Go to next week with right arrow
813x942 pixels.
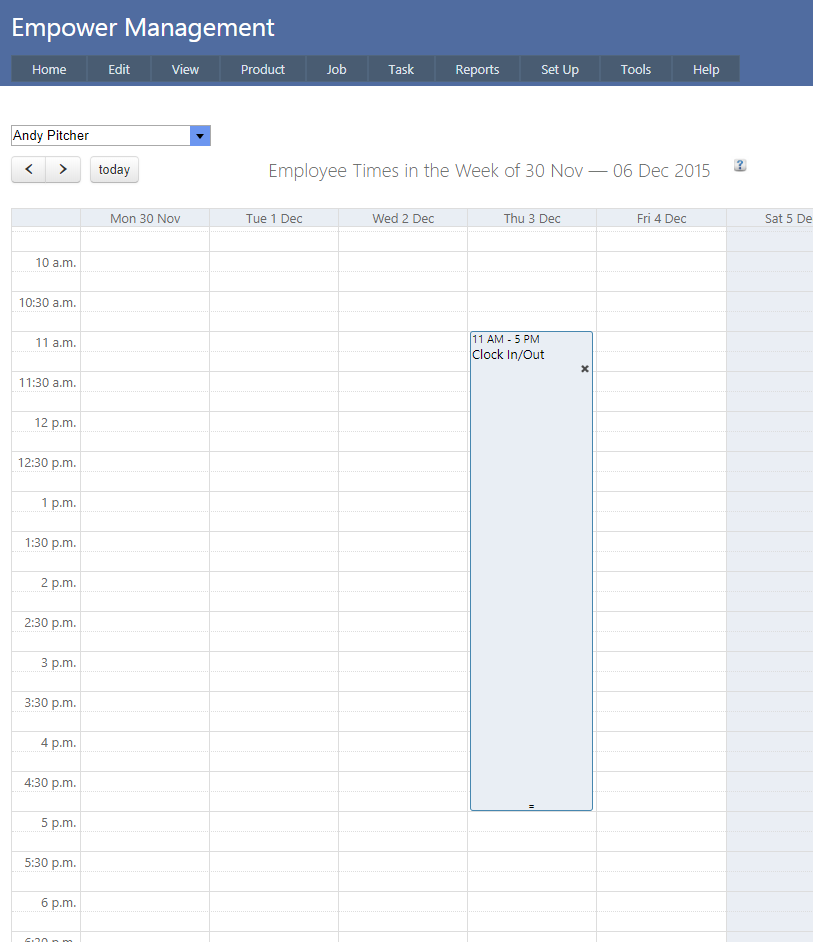coord(63,170)
